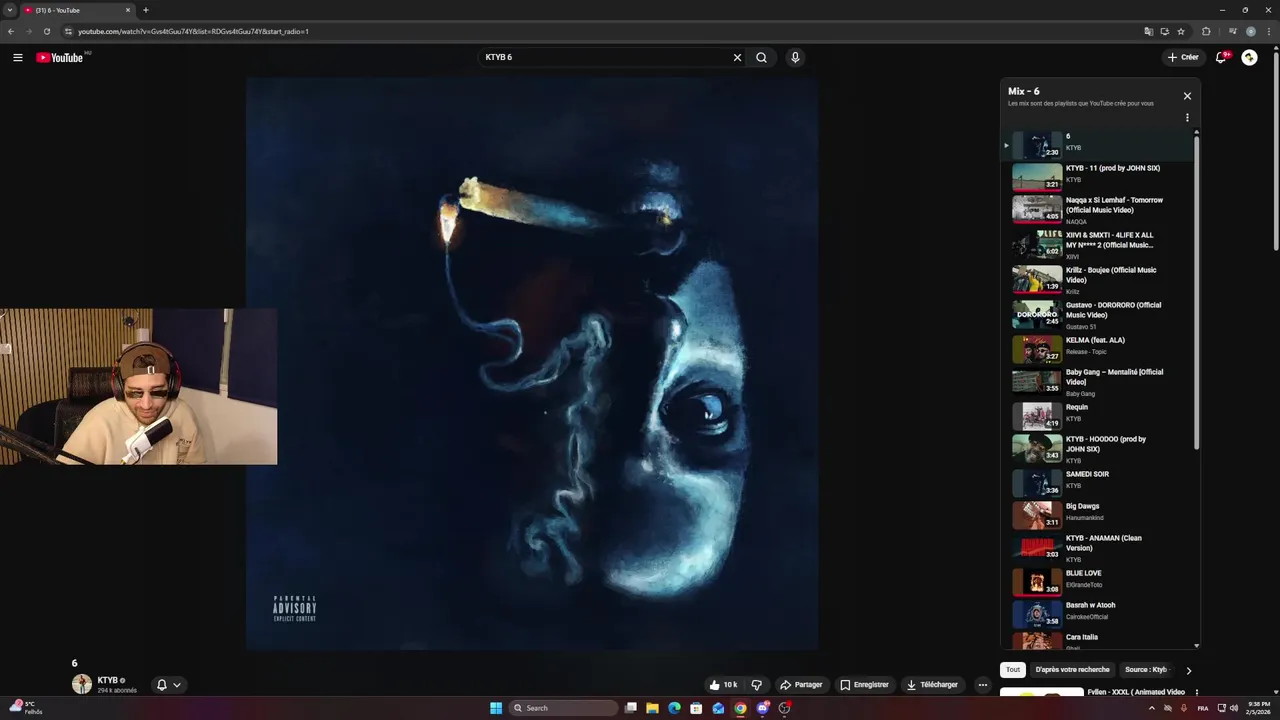Image resolution: width=1280 pixels, height=720 pixels.
Task: Dislike the video with thumbs down
Action: click(756, 685)
